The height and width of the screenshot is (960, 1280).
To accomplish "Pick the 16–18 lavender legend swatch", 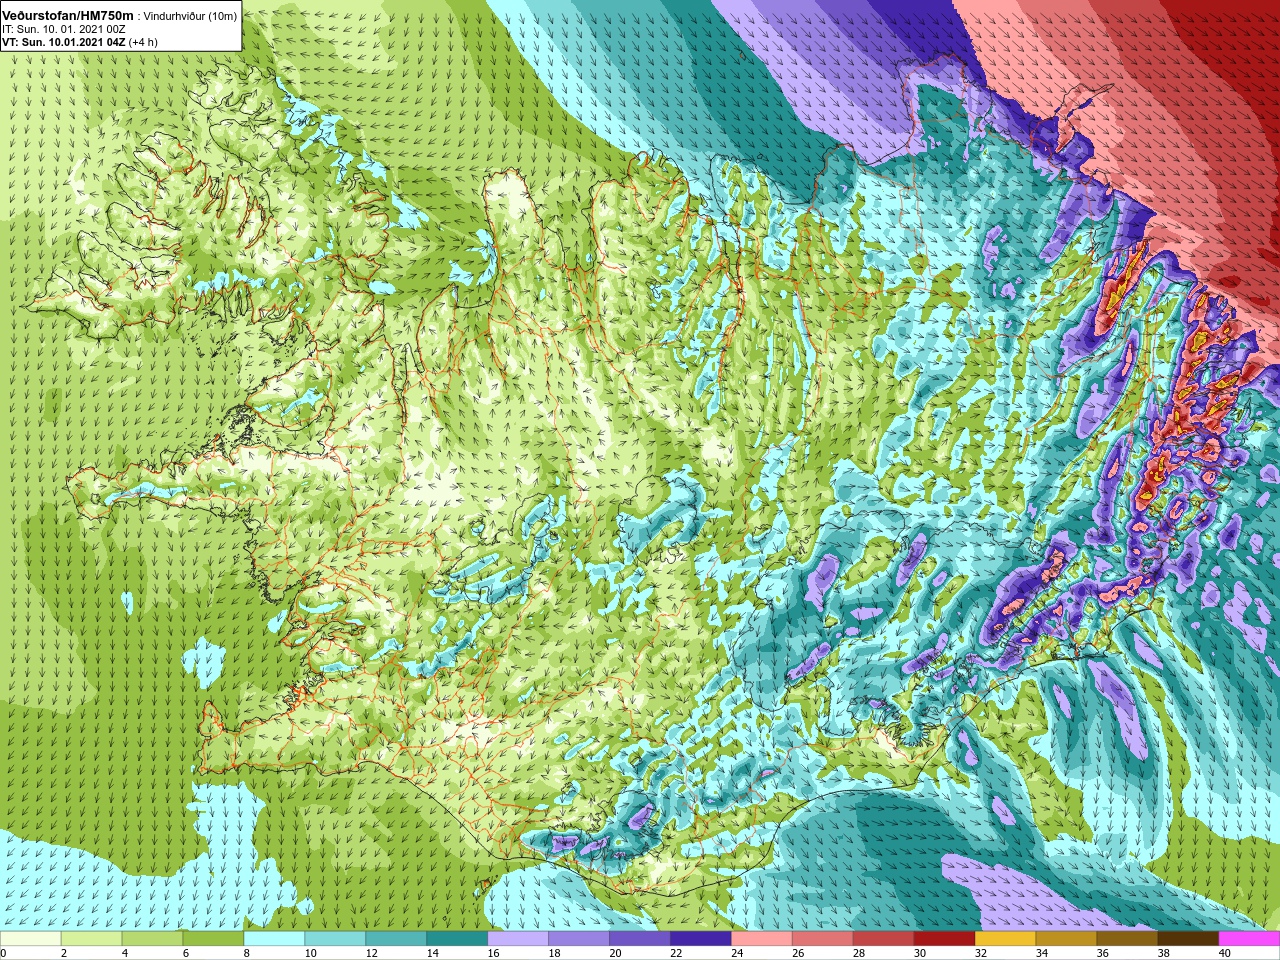I will 518,938.
